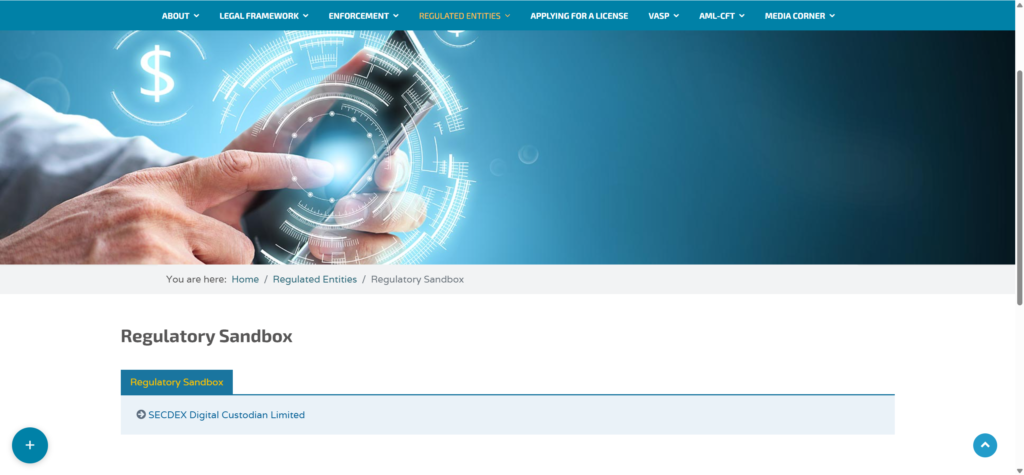The height and width of the screenshot is (475, 1024).
Task: Expand the VASP dropdown chevron
Action: coord(677,16)
